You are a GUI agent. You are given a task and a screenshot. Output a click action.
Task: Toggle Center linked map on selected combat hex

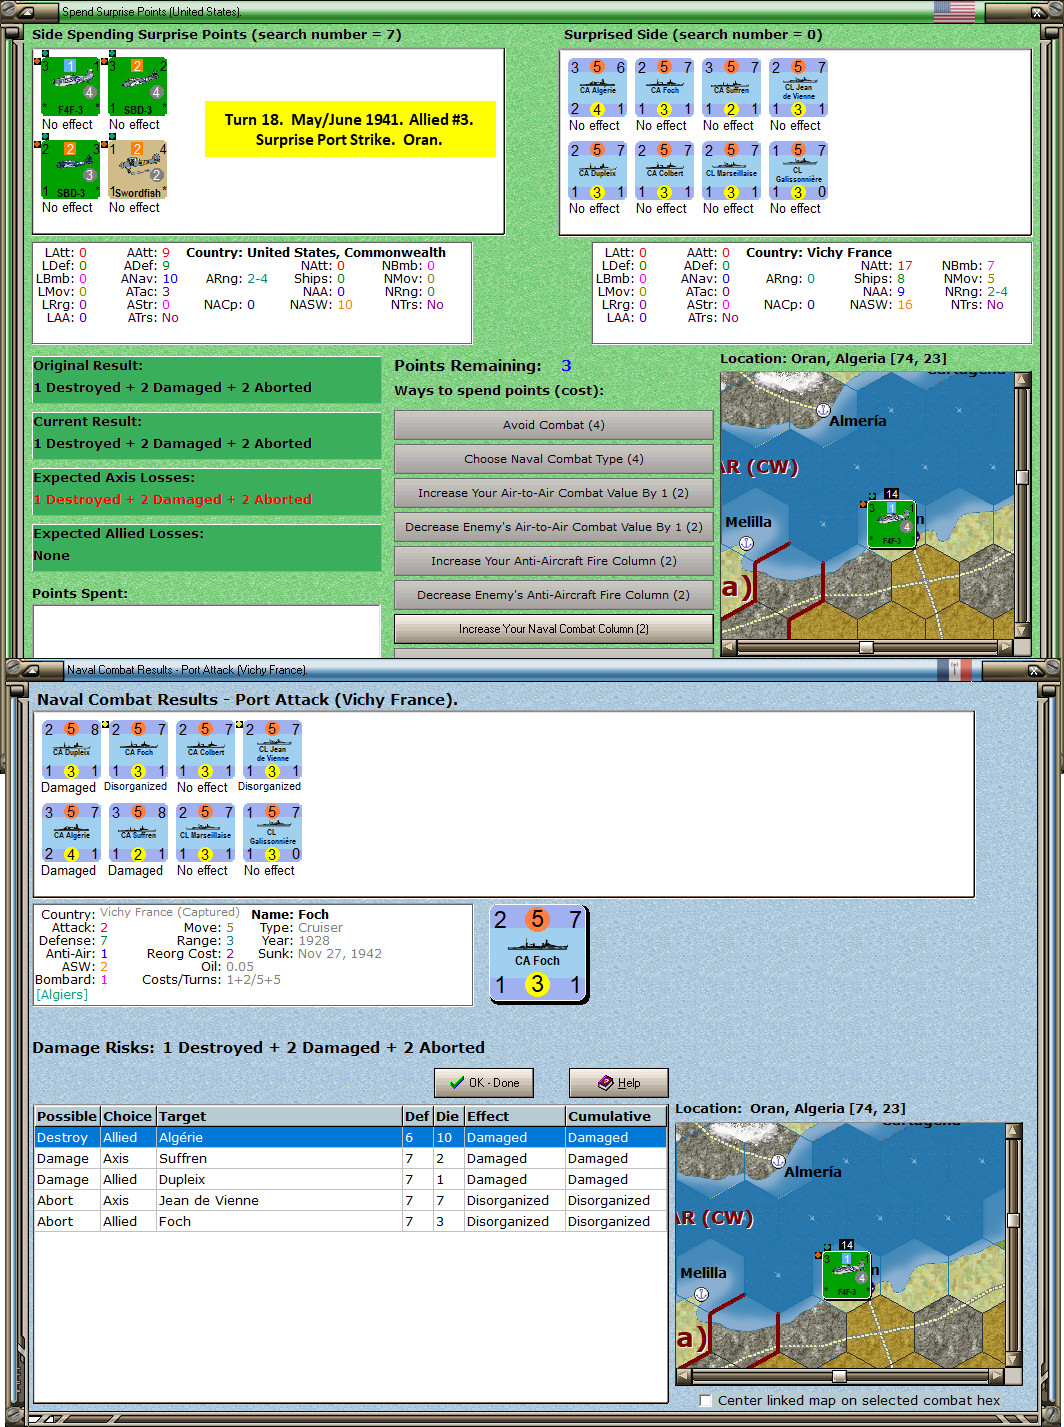coord(706,1401)
